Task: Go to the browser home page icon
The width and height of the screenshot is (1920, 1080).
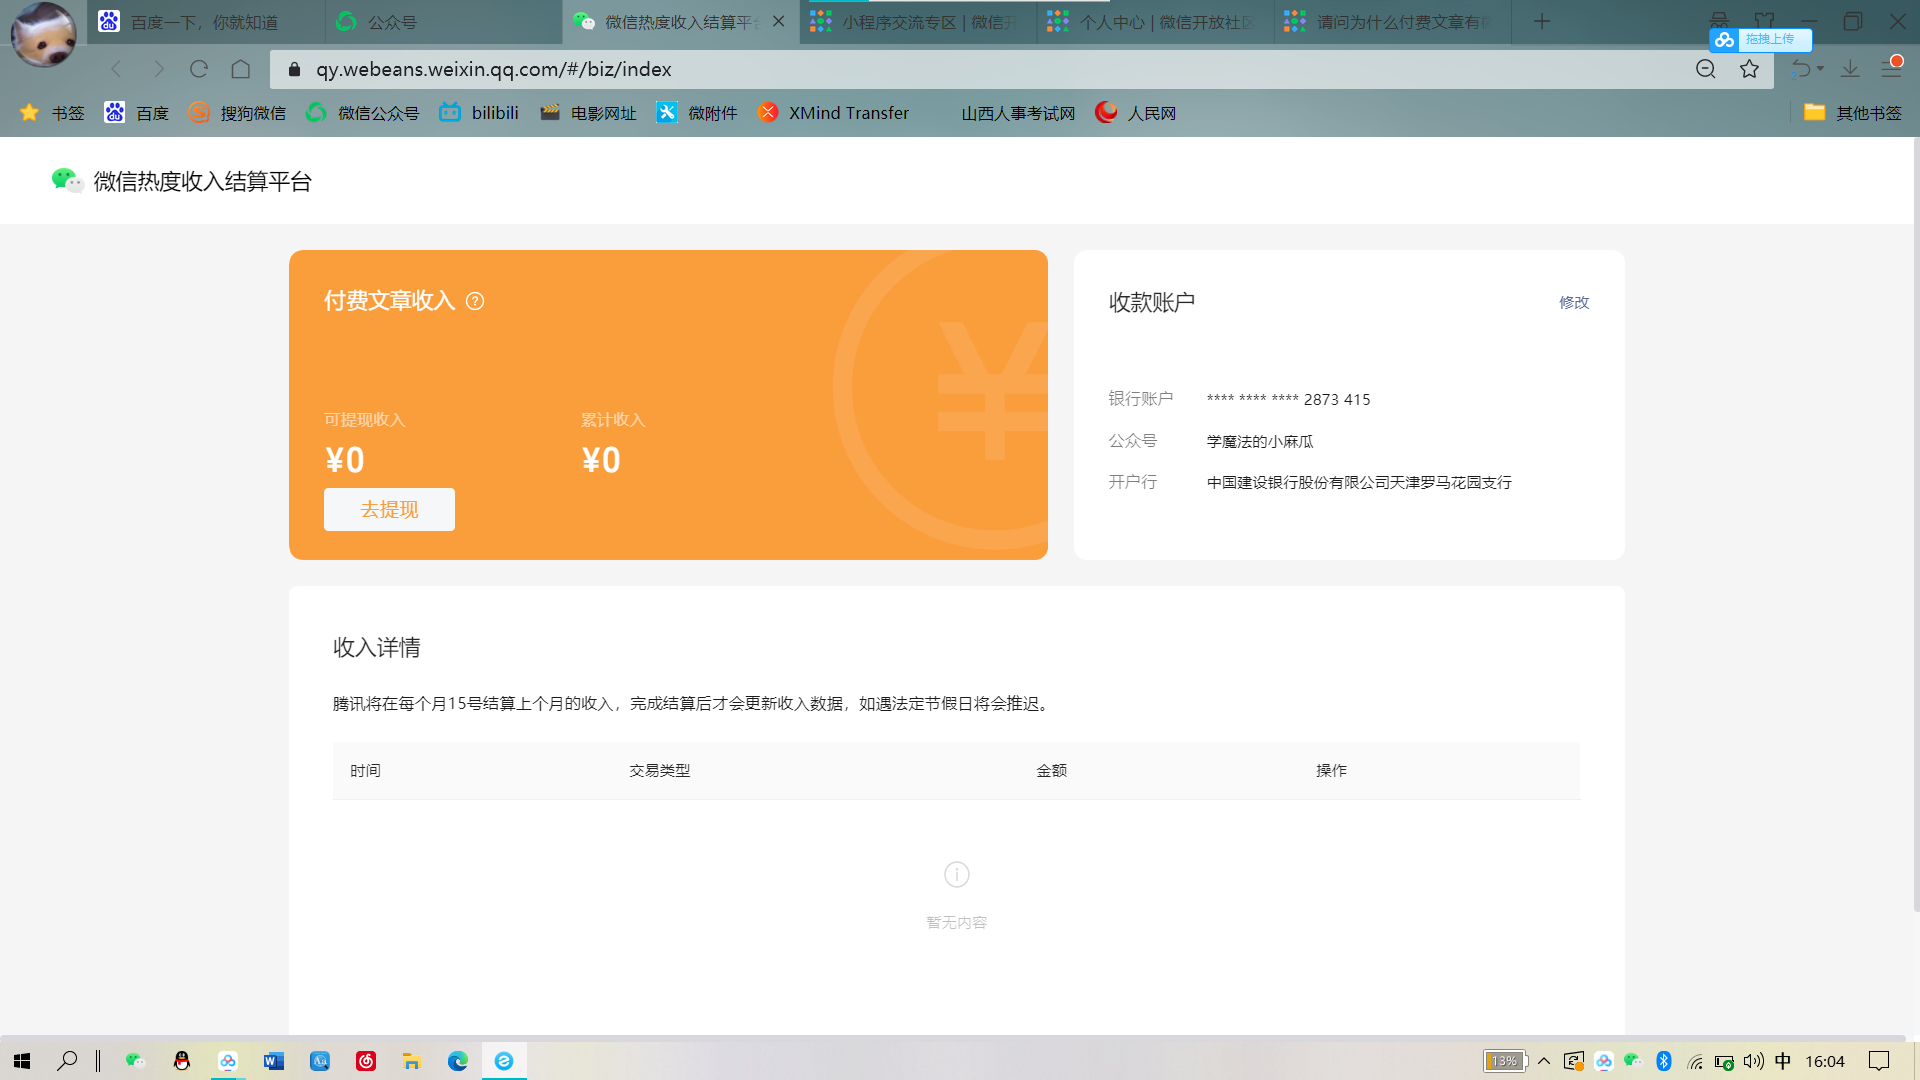Action: pos(241,69)
